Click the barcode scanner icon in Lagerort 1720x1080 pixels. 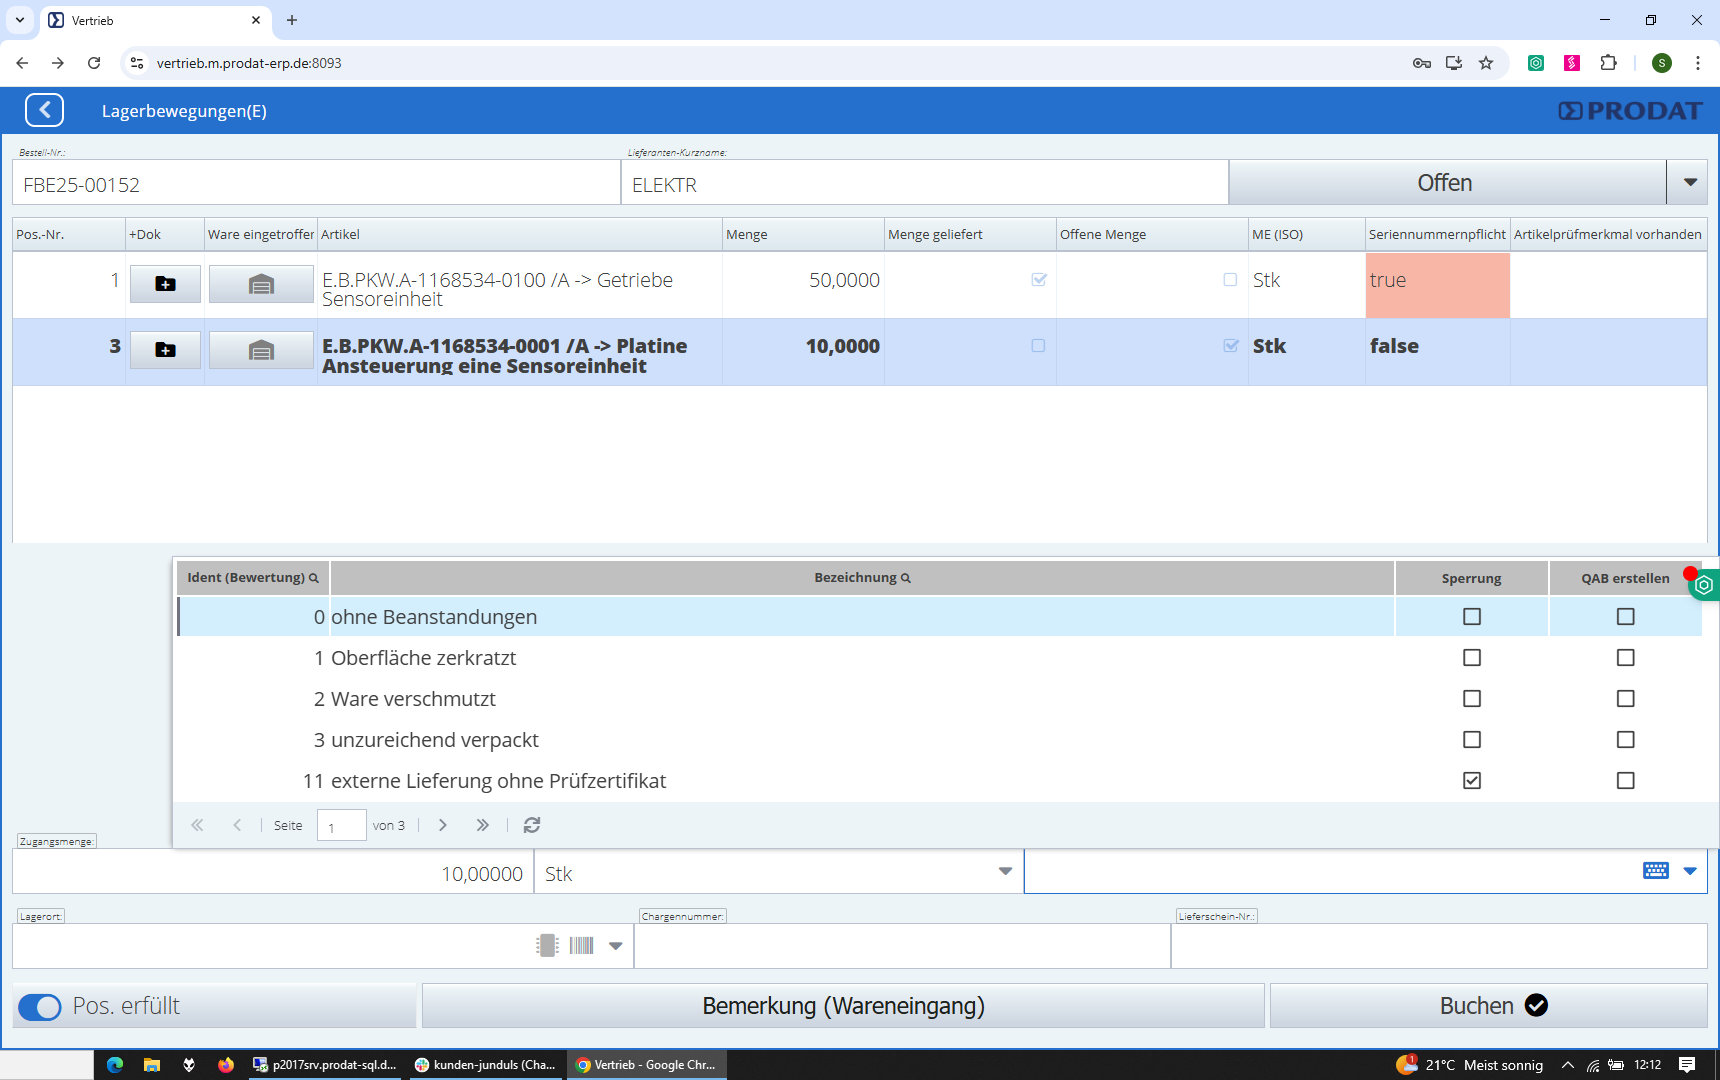[x=581, y=946]
